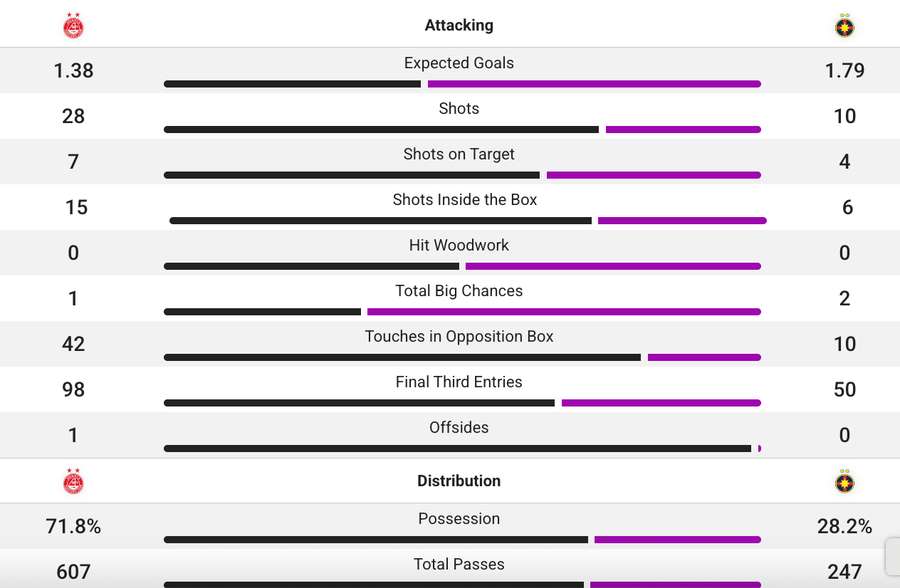Screen dimensions: 900x588
Task: Click the Aberdeen crest in the Attacking header
Action: 73,26
